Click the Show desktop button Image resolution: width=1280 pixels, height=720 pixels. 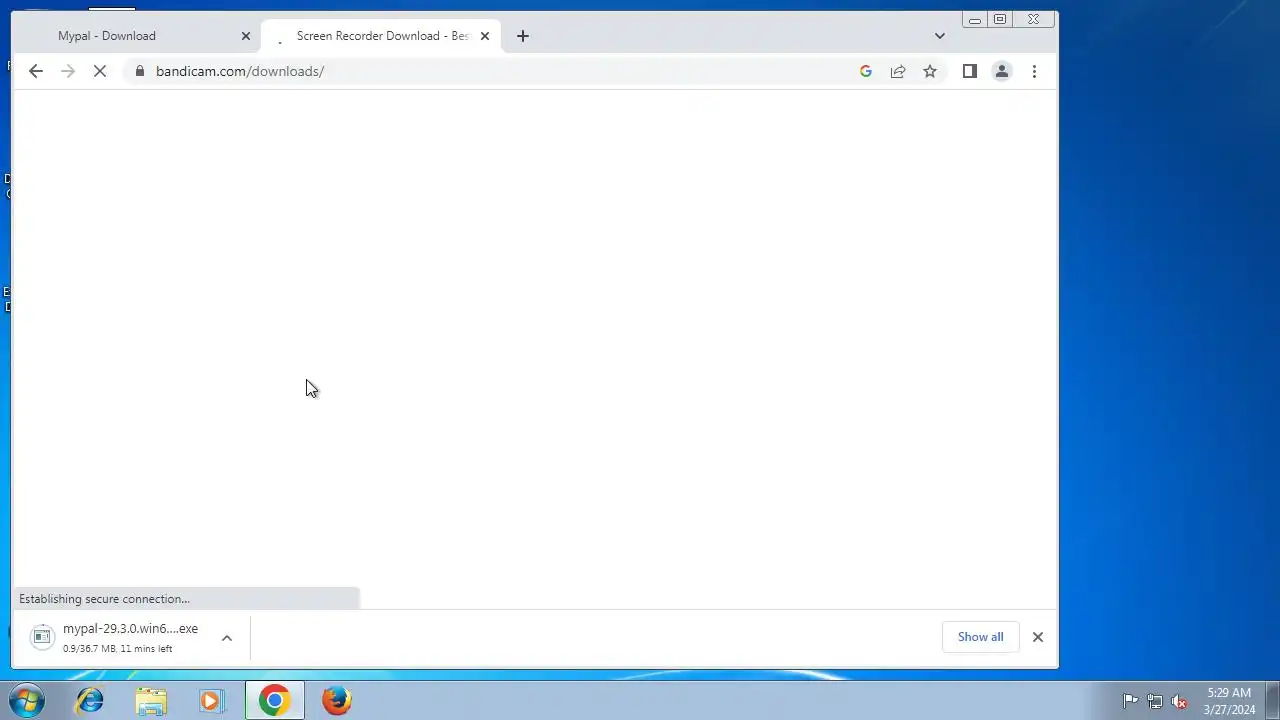point(1272,701)
